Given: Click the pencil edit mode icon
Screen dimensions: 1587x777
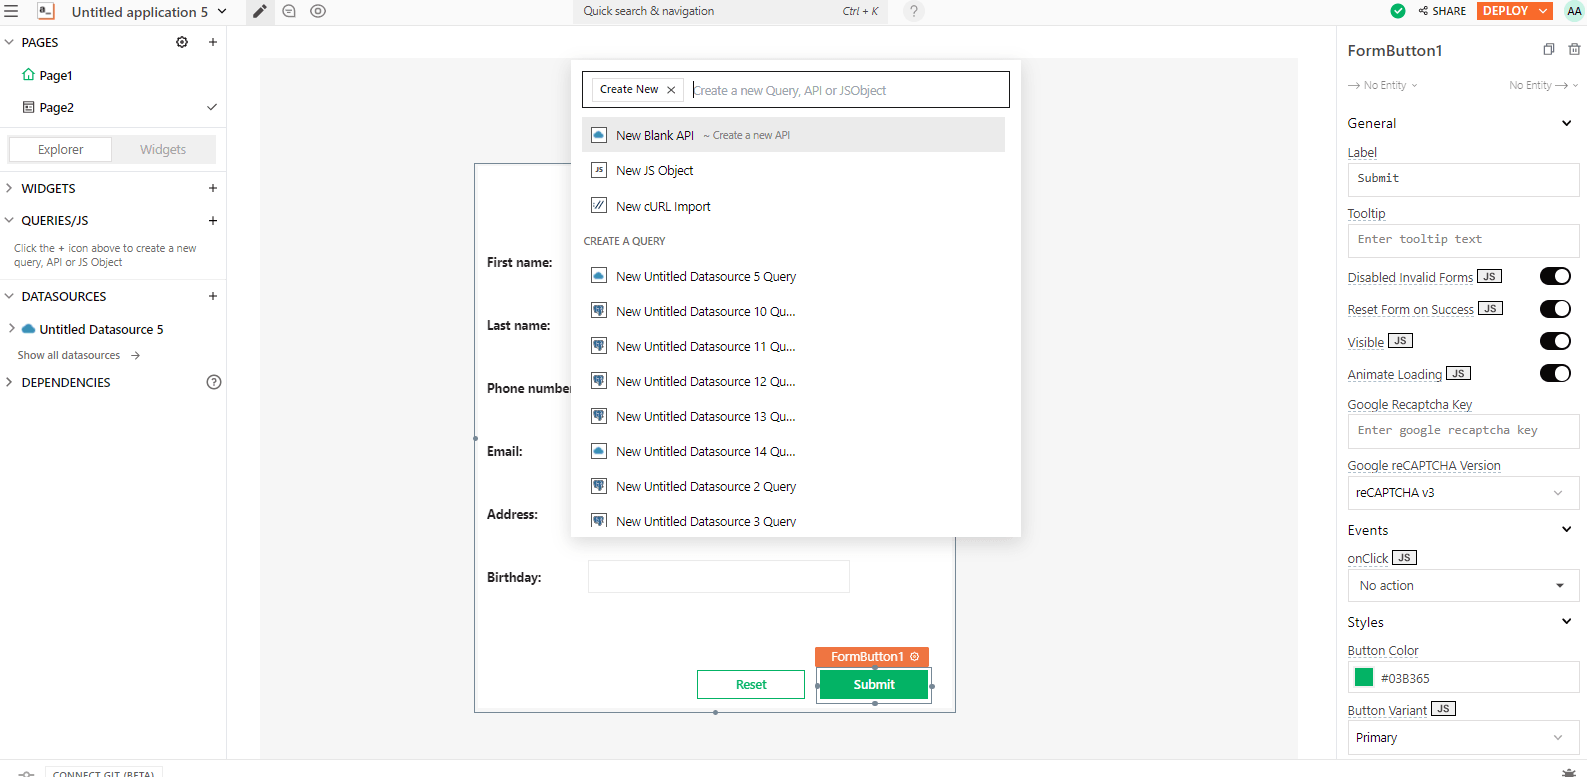Looking at the screenshot, I should click(259, 12).
